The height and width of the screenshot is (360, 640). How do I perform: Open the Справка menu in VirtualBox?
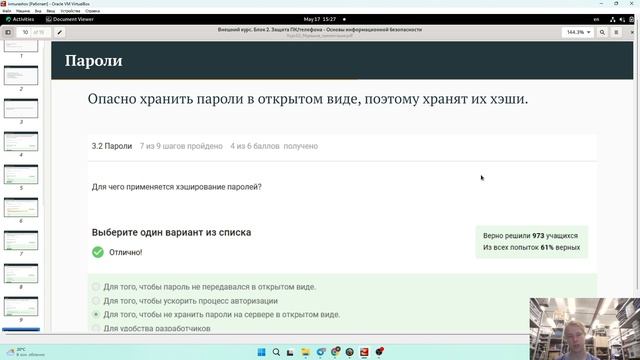coord(93,11)
